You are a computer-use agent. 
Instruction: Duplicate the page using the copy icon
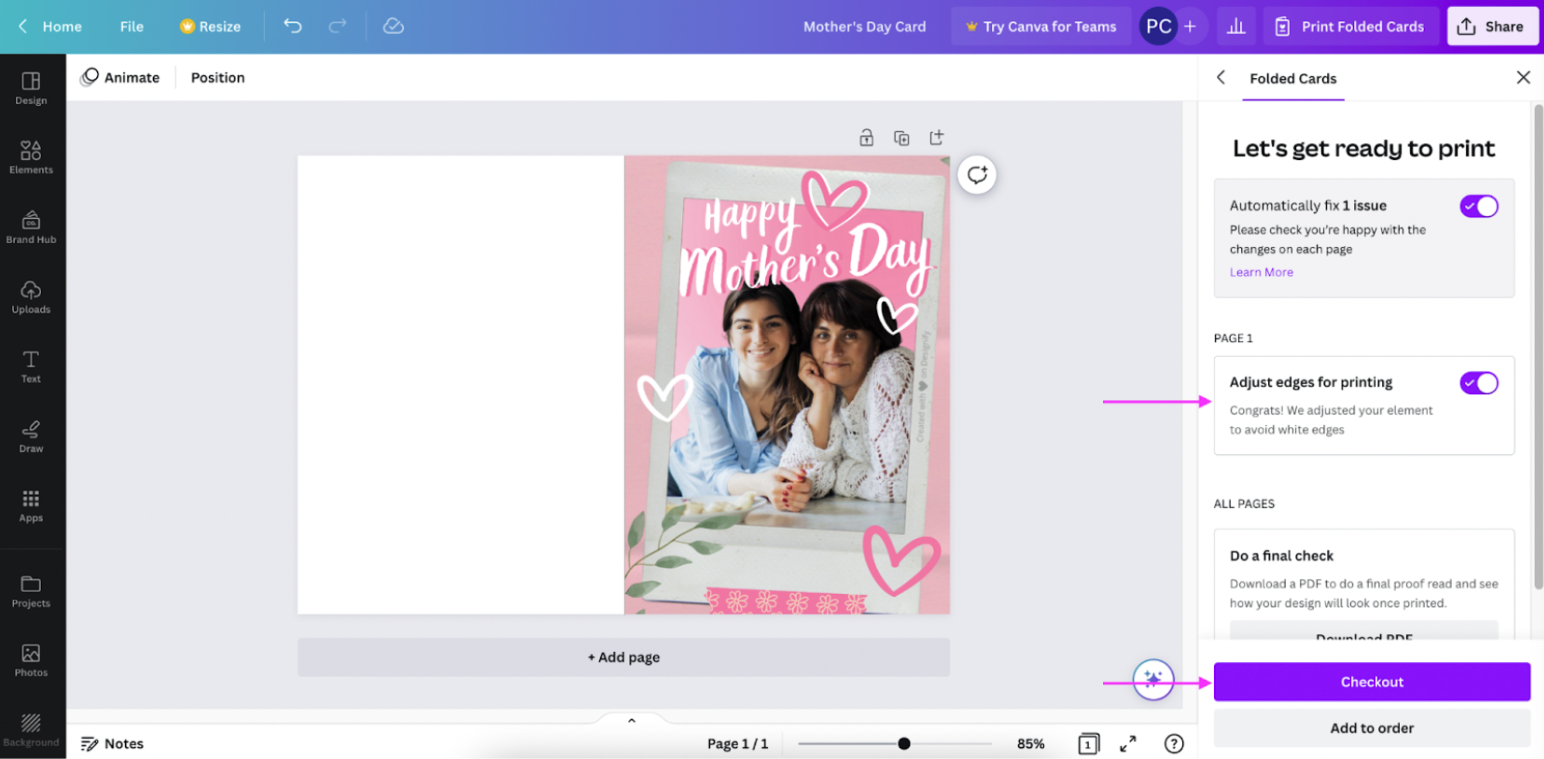[901, 138]
